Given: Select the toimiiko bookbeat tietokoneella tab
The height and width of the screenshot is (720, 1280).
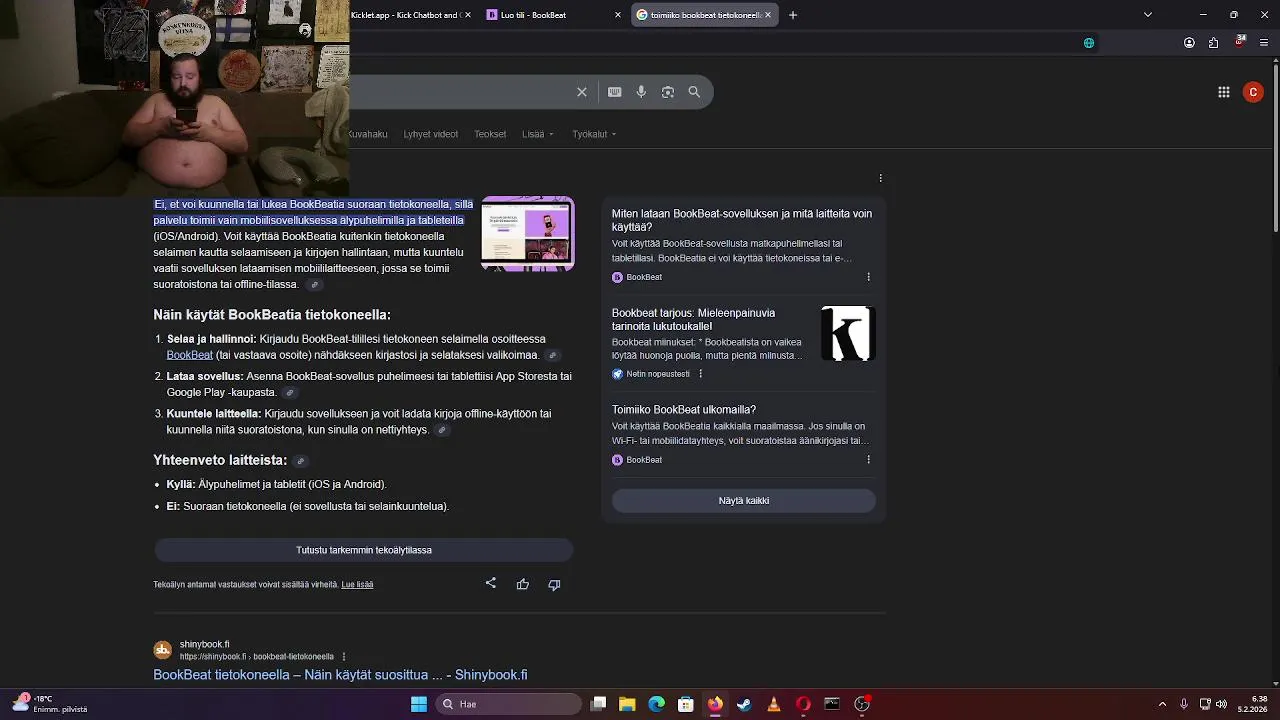Looking at the screenshot, I should tap(706, 15).
